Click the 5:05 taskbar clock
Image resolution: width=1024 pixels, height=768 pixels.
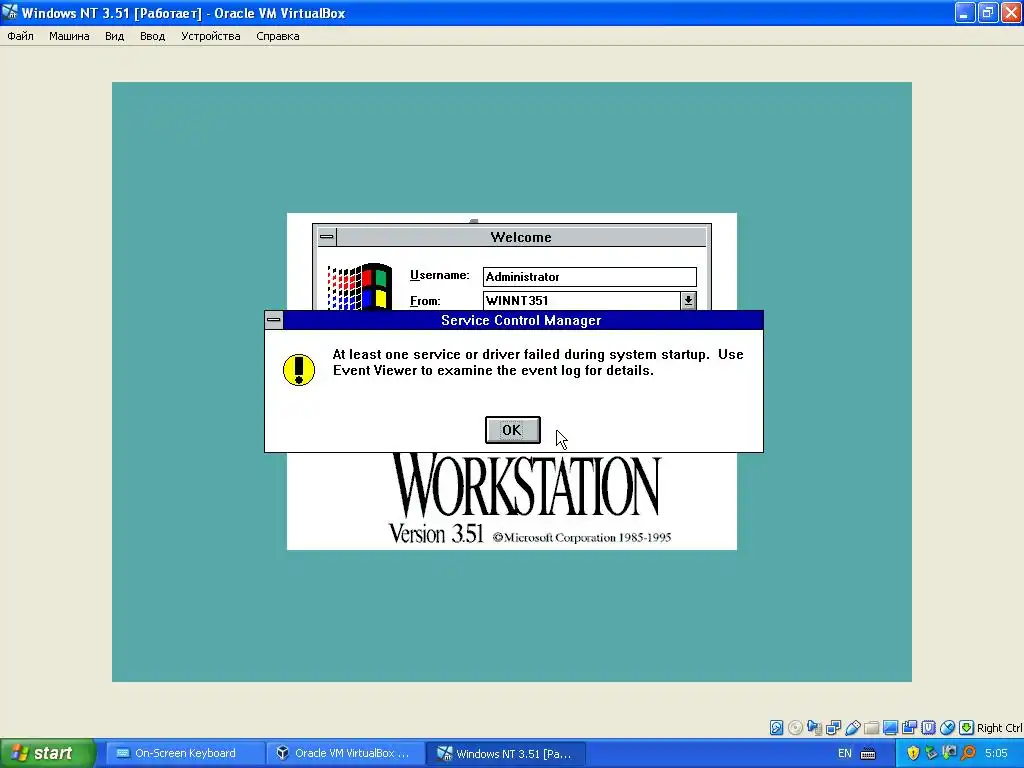pyautogui.click(x=996, y=754)
